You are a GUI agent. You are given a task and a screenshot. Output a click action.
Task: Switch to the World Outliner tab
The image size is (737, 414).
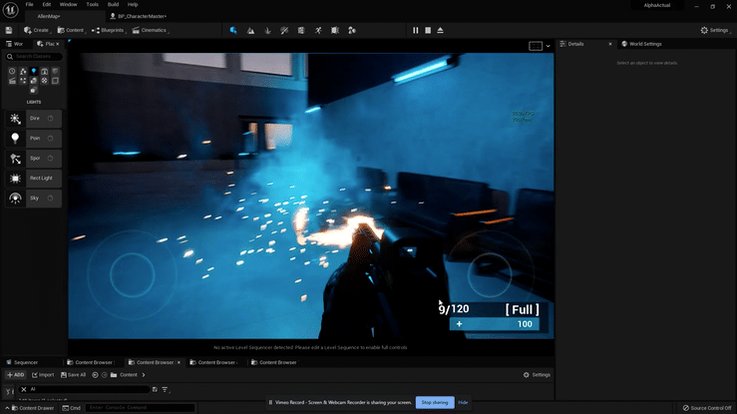pos(15,44)
